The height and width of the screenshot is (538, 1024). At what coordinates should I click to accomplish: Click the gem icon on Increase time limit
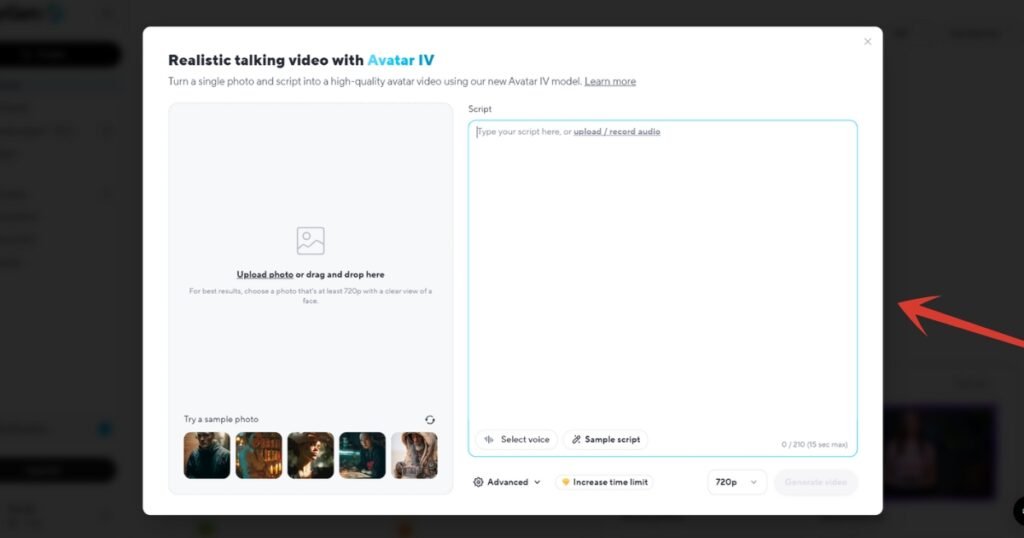click(566, 482)
